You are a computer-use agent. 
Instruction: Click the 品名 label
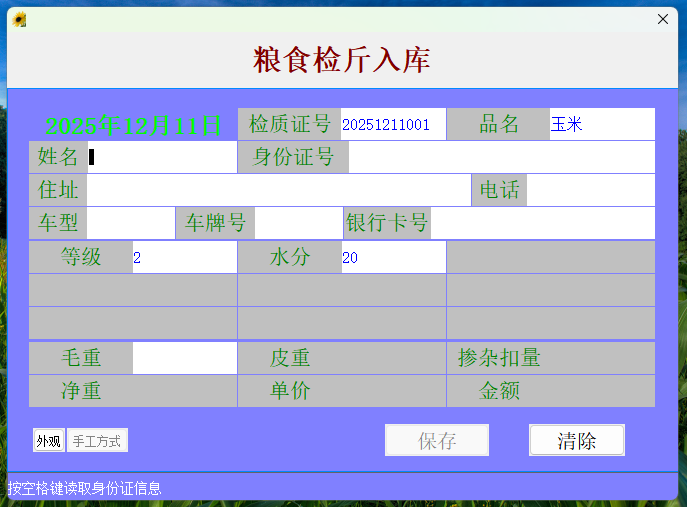[x=499, y=124]
